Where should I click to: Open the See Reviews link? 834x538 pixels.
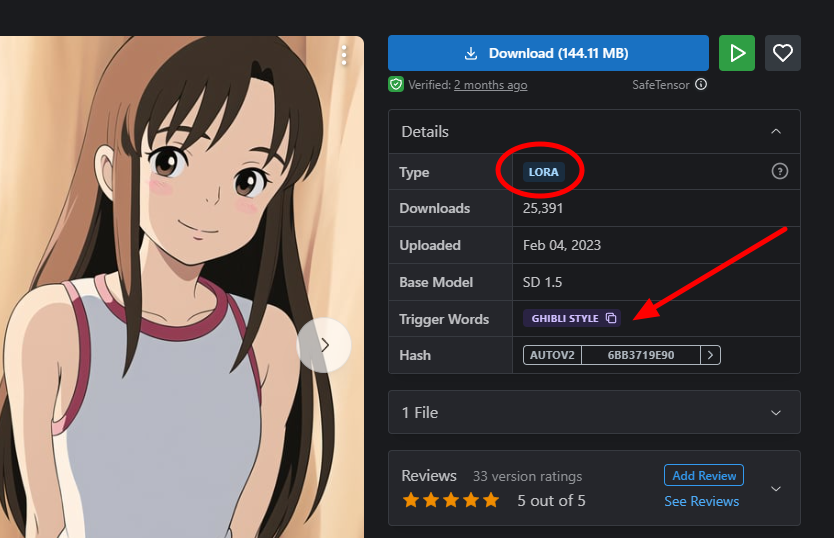(x=702, y=501)
